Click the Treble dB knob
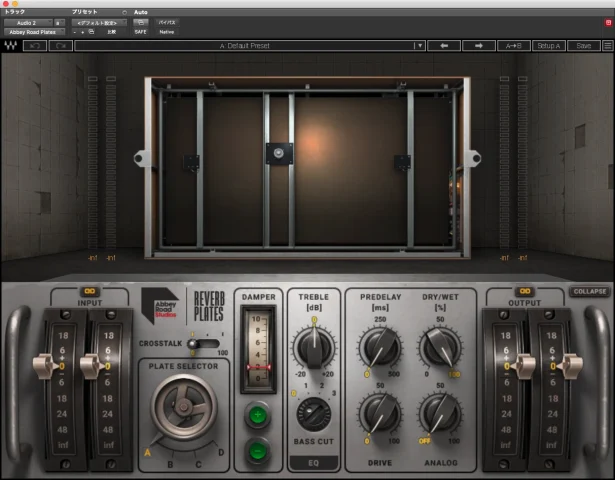The width and height of the screenshot is (615, 480). click(x=314, y=347)
